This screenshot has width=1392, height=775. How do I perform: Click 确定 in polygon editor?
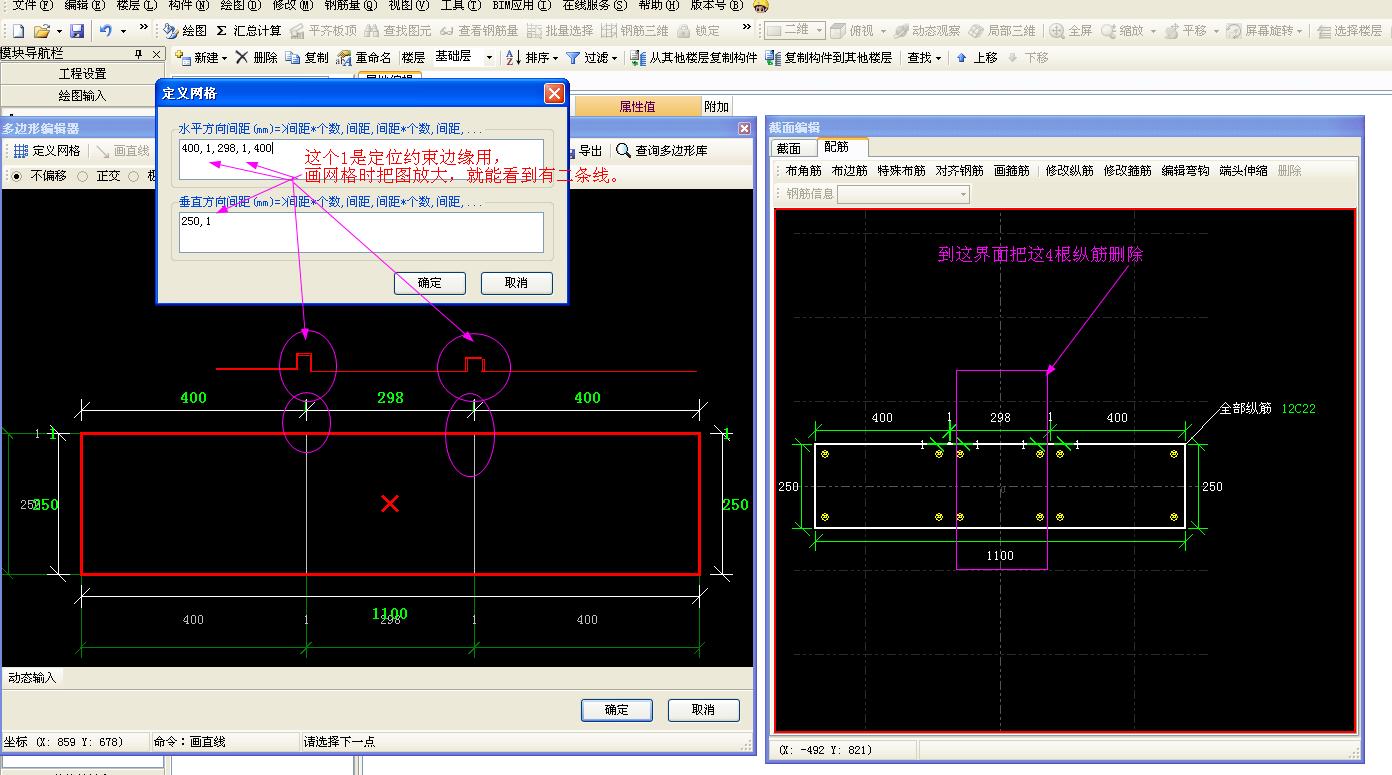(x=617, y=710)
